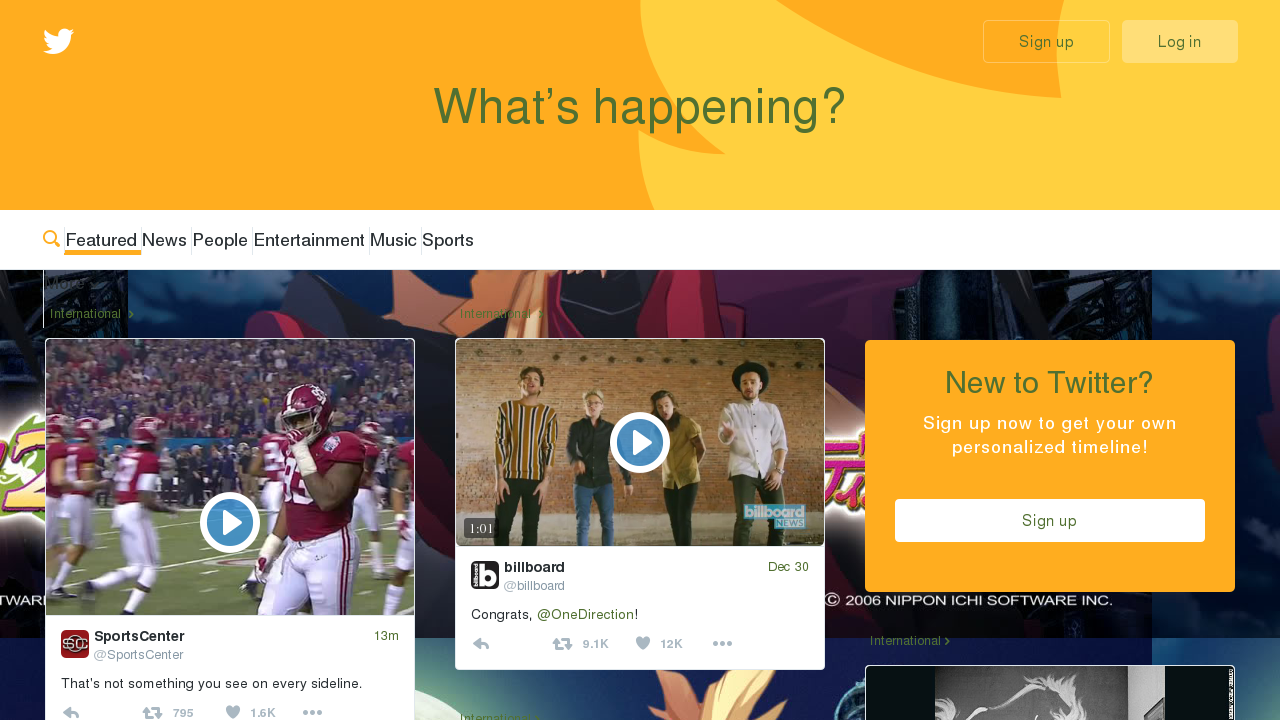Open the @billboard handle link
Image resolution: width=1280 pixels, height=720 pixels.
pos(534,586)
